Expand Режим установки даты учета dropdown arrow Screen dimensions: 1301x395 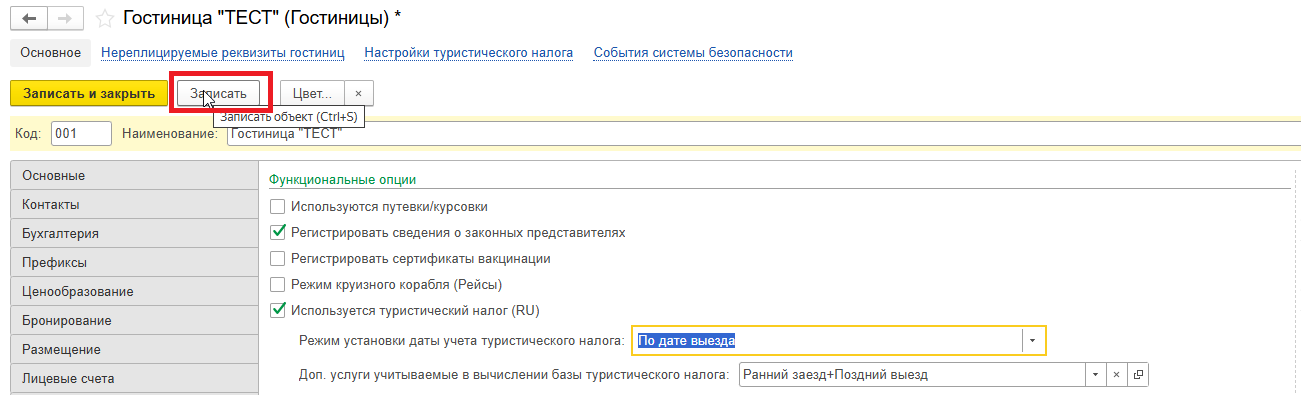coord(1032,341)
